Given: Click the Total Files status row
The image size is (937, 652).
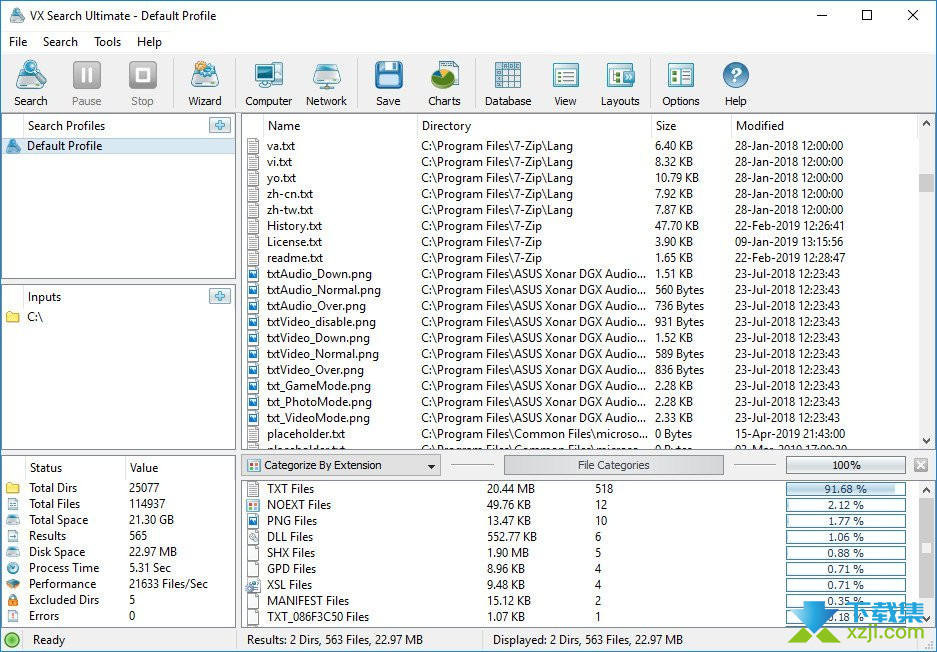Looking at the screenshot, I should tap(119, 504).
